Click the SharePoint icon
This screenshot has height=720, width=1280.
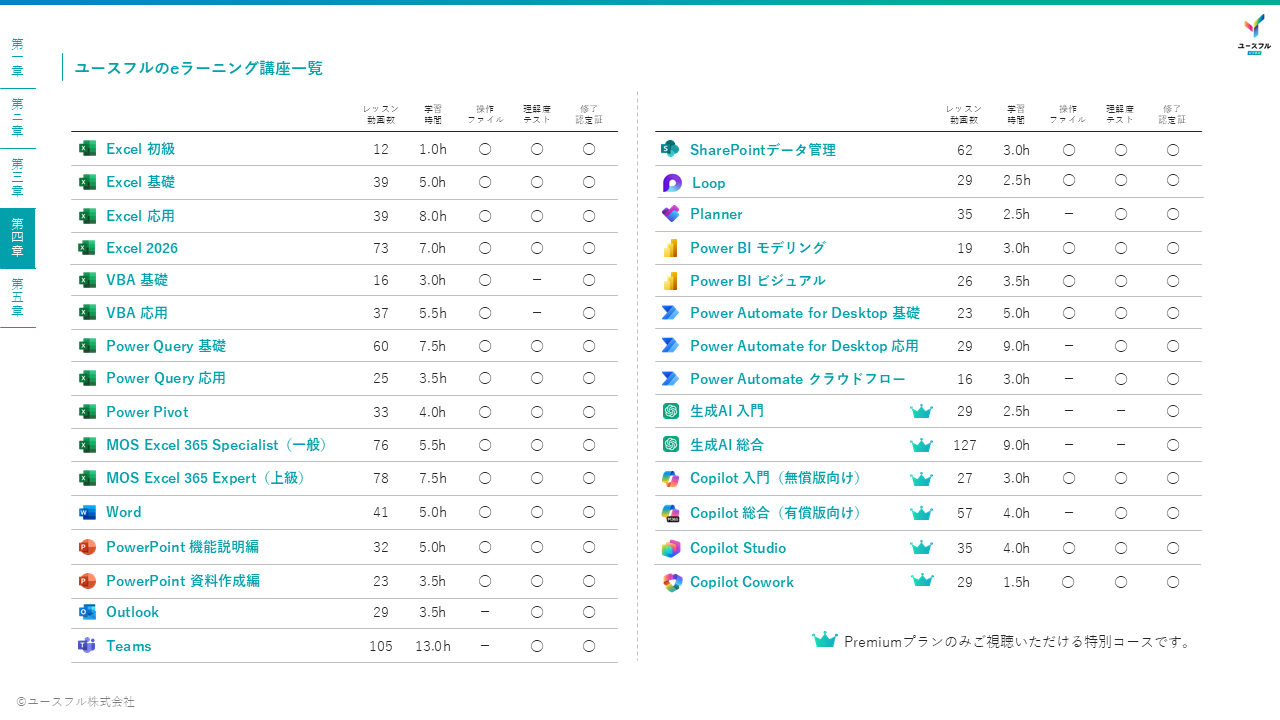(x=670, y=149)
